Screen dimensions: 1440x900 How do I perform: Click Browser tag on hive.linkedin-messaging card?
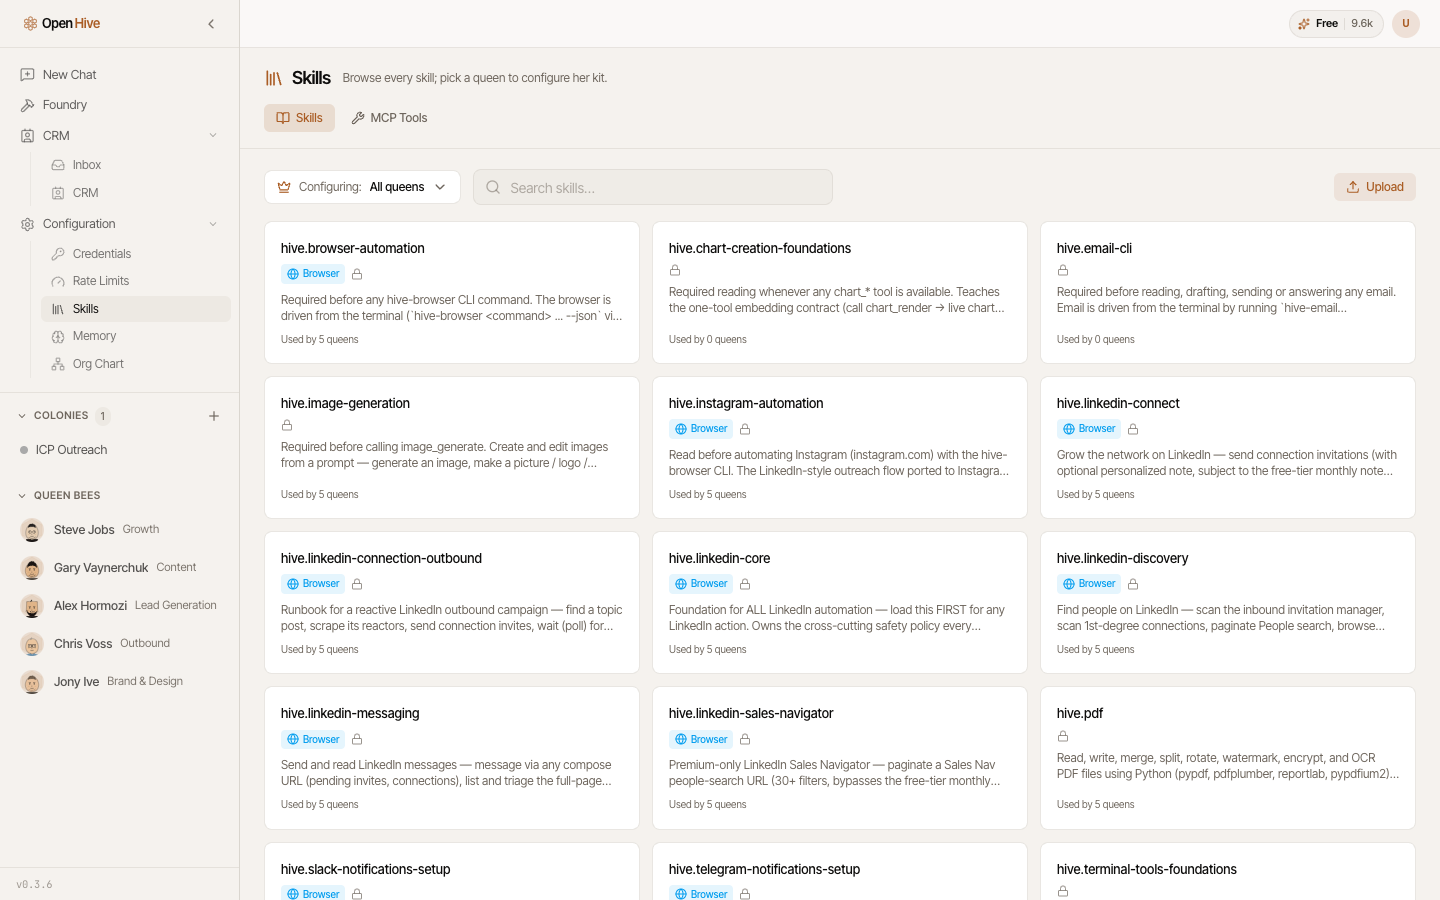click(x=313, y=740)
